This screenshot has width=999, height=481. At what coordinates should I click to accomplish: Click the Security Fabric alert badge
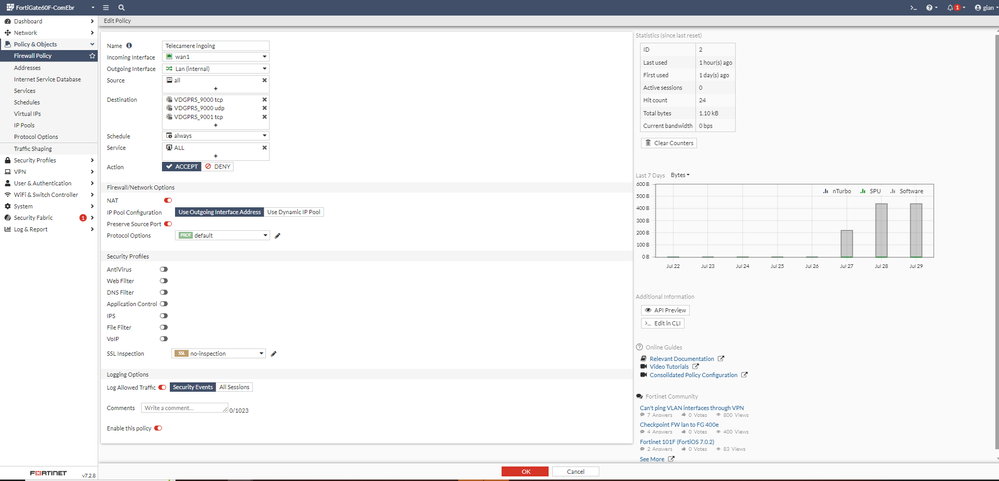83,218
